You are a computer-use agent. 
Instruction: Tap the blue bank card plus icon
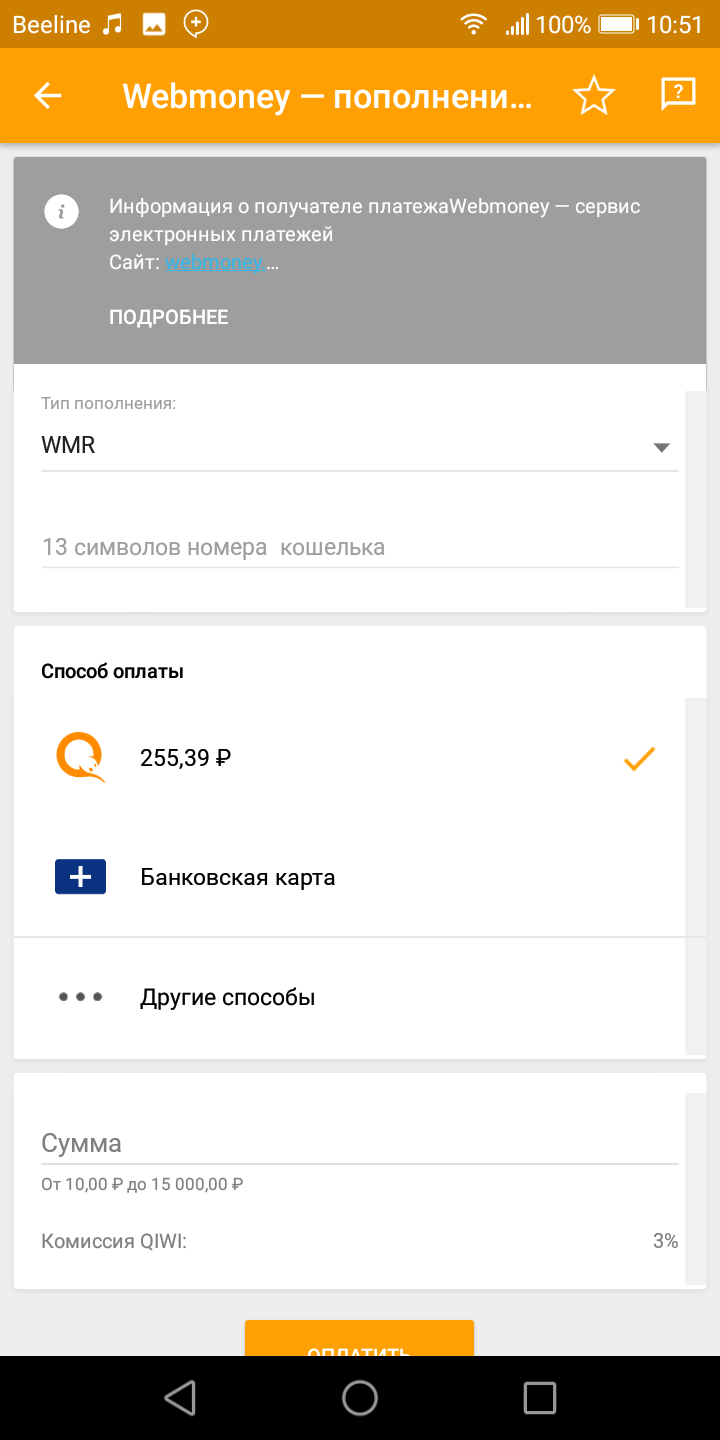(x=80, y=877)
